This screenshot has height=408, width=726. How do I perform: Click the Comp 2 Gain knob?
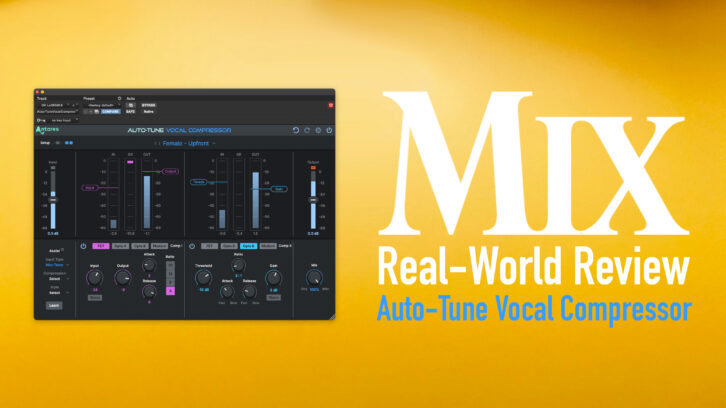pyautogui.click(x=273, y=278)
